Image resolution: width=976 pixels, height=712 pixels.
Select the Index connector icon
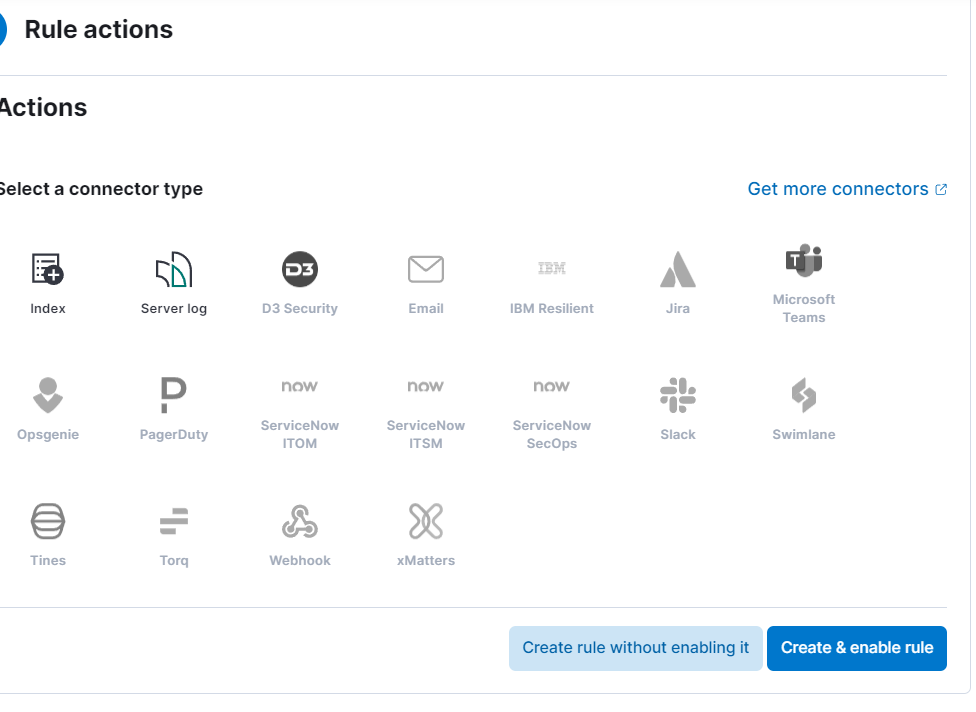(x=48, y=269)
